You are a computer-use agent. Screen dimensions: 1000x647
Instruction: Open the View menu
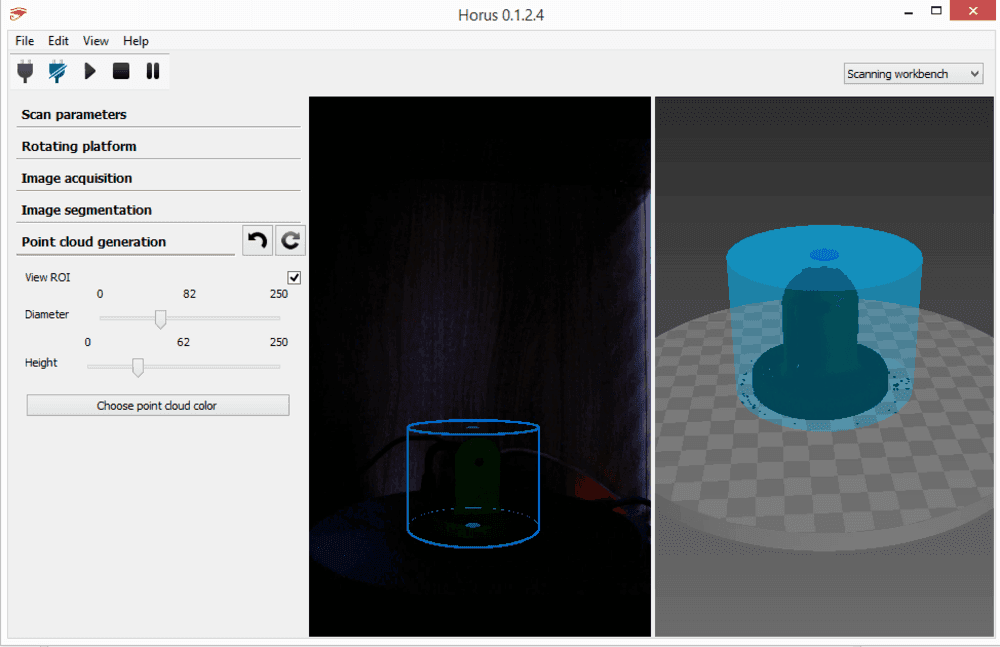tap(96, 41)
